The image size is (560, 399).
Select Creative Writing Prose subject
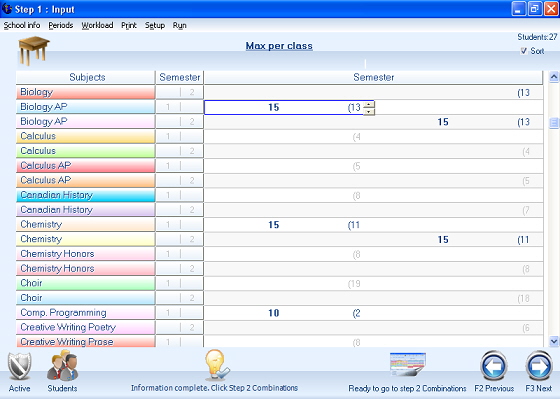[86, 341]
